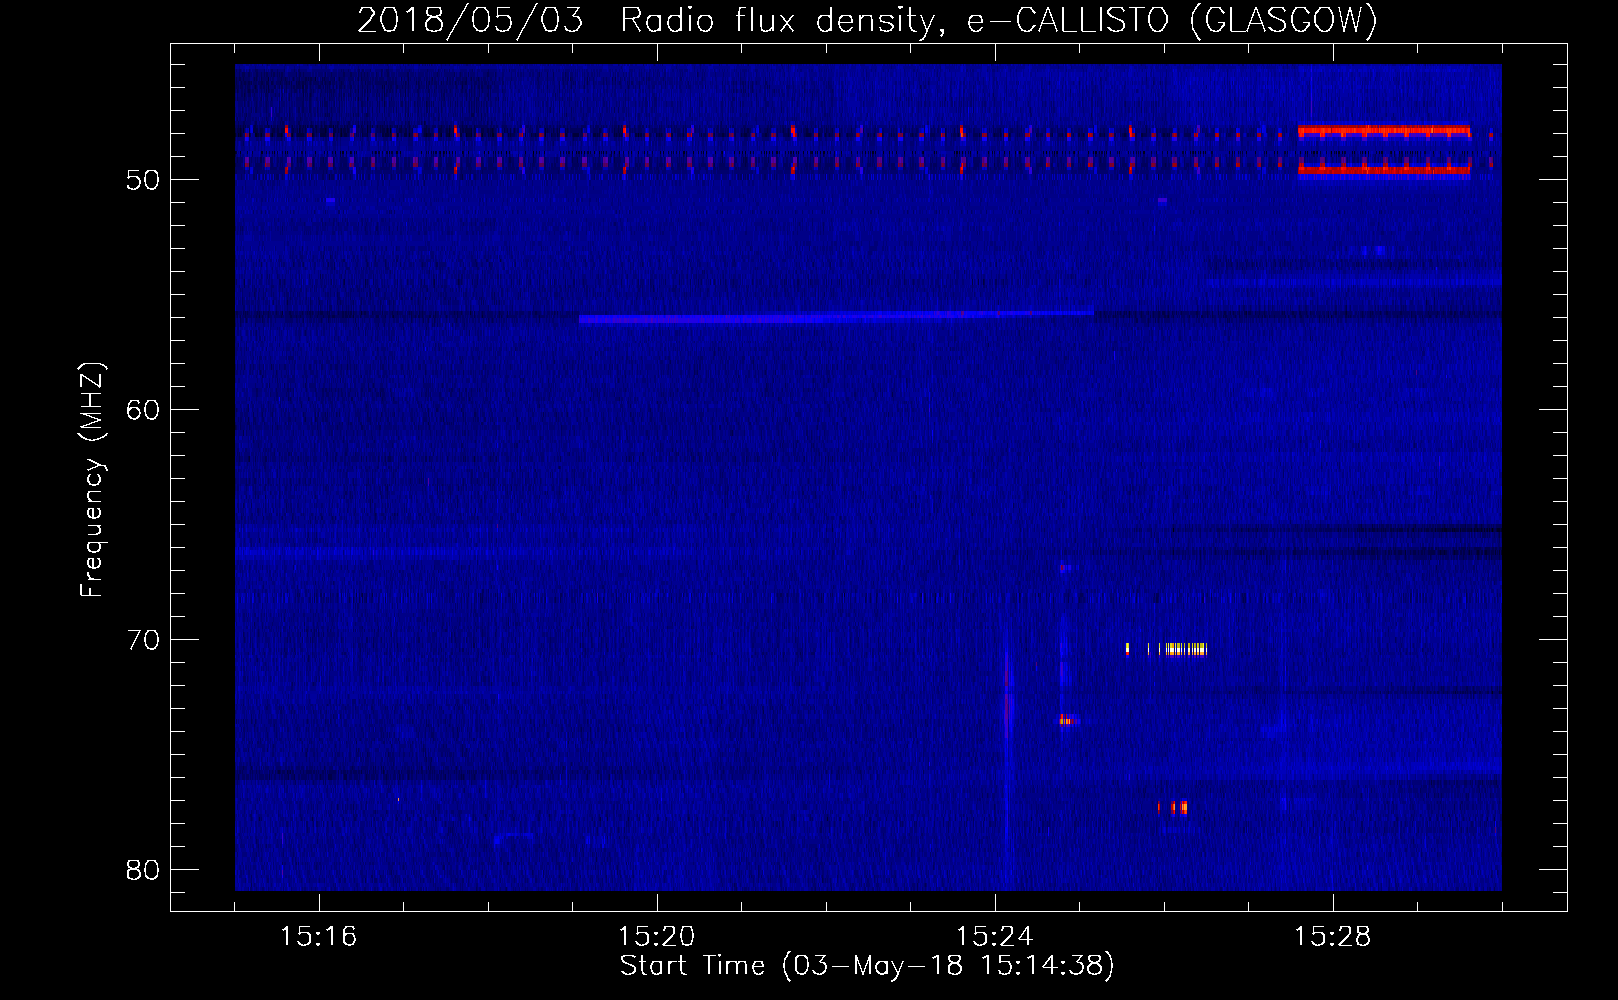Click the 70 frequency tick label

pyautogui.click(x=143, y=640)
